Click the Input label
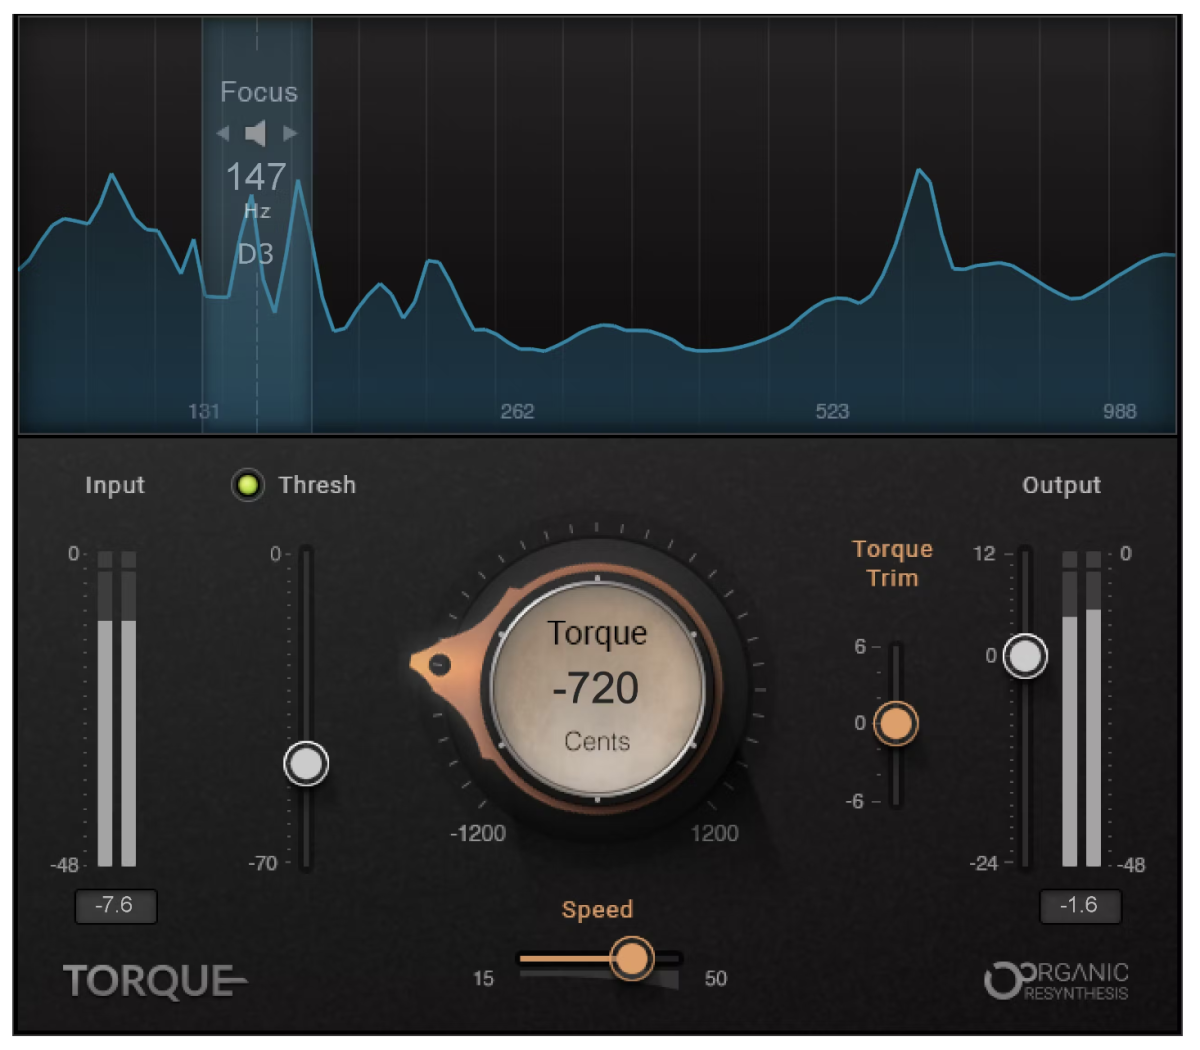 pos(115,485)
